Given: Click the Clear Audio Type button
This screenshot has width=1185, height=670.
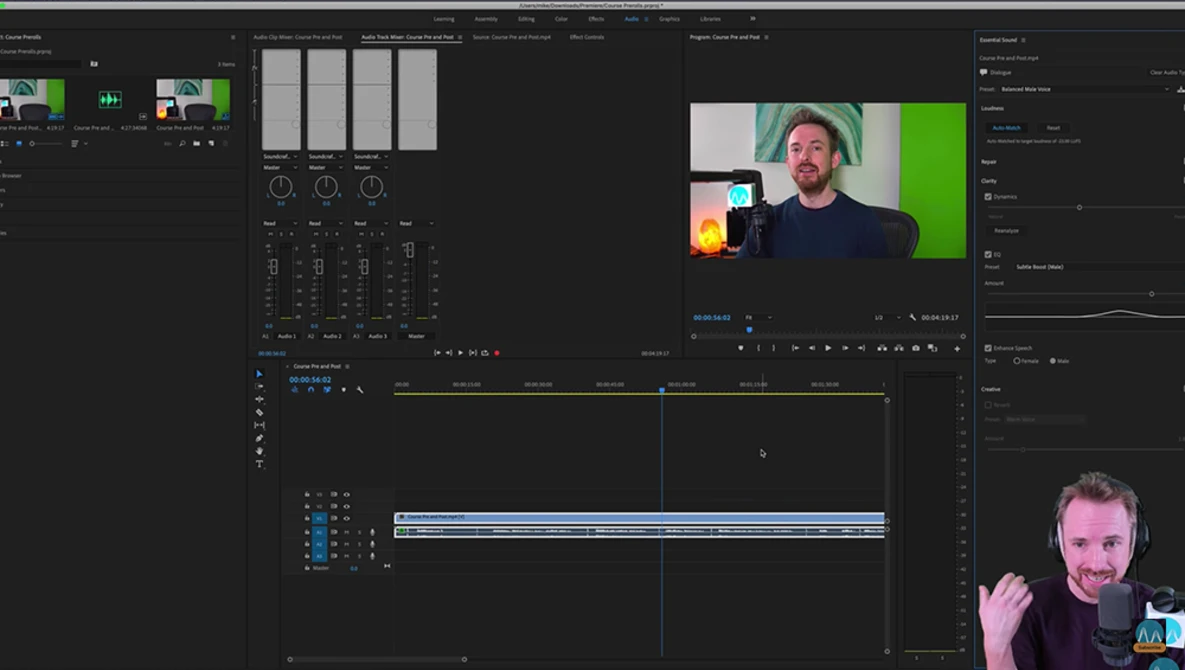Looking at the screenshot, I should tap(1167, 73).
